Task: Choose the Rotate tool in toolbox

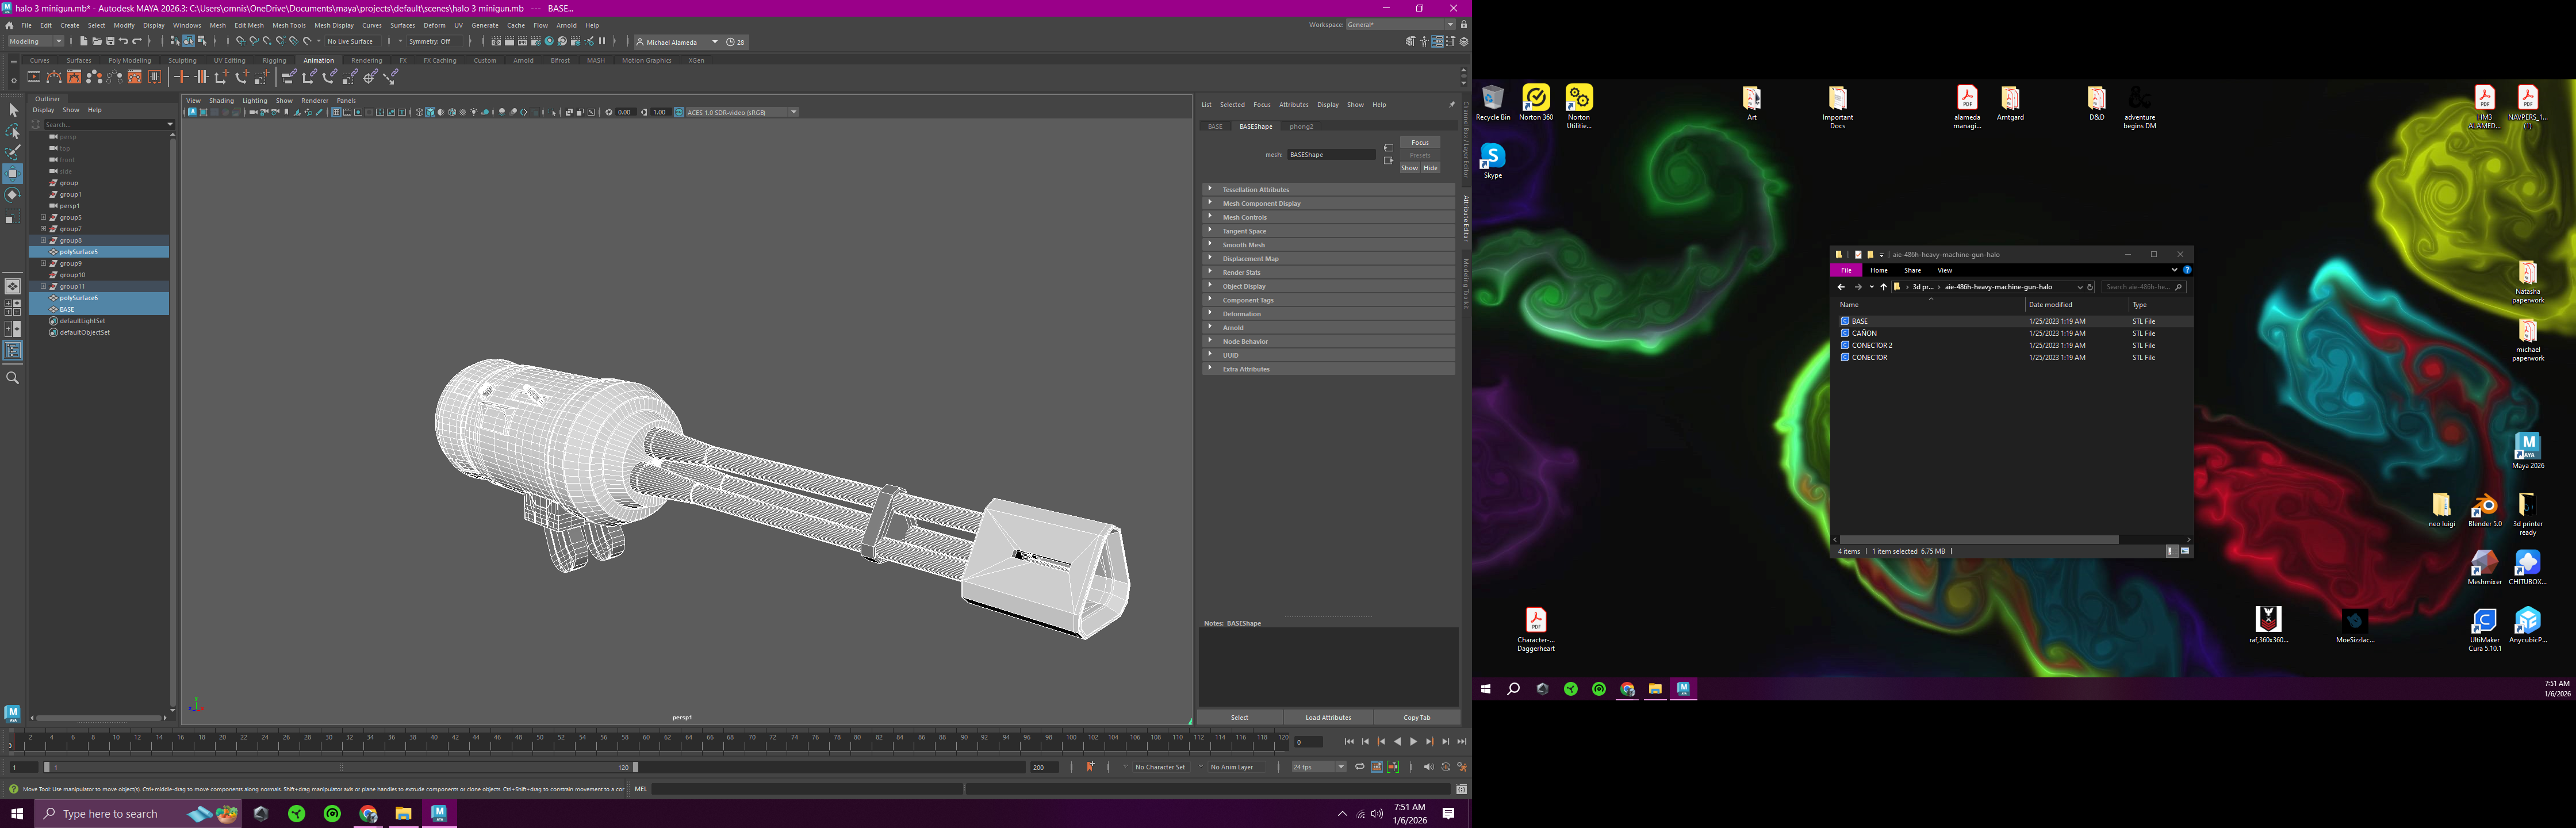Action: click(13, 195)
